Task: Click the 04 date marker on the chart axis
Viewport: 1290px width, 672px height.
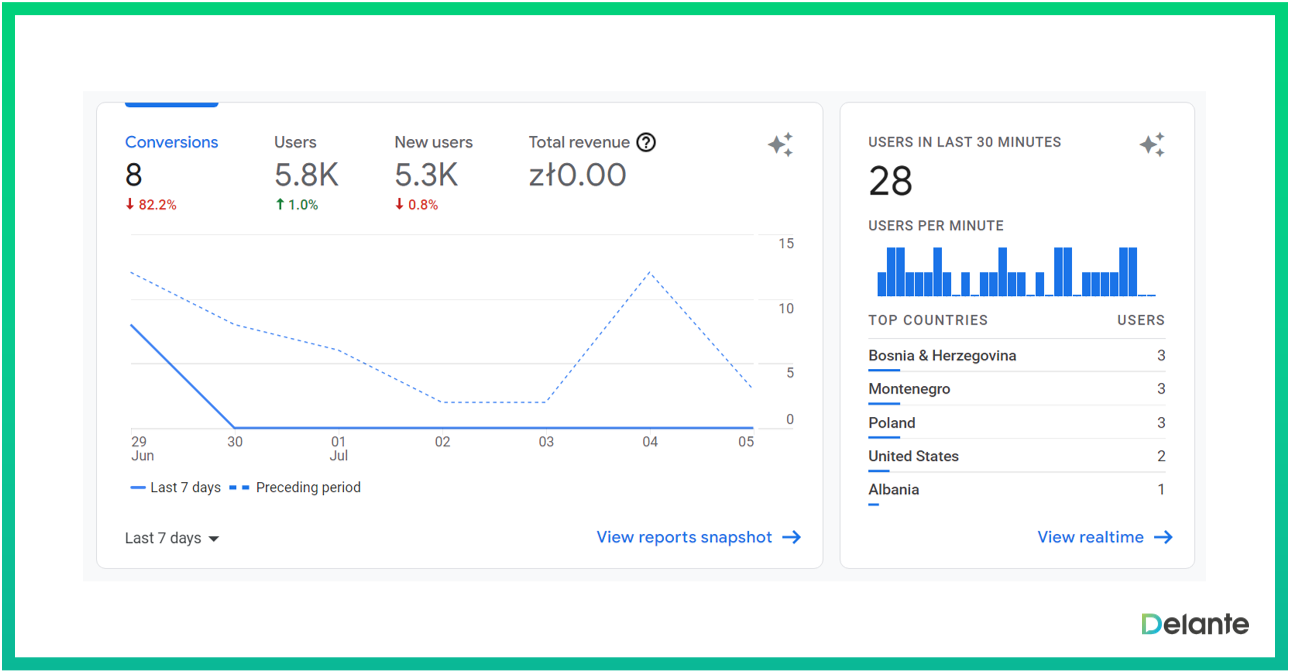Action: [650, 442]
